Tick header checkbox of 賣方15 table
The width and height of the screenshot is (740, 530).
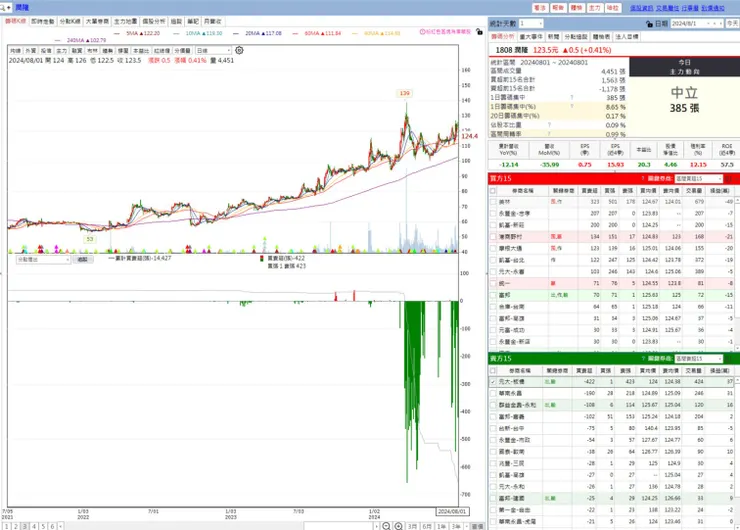(493, 370)
